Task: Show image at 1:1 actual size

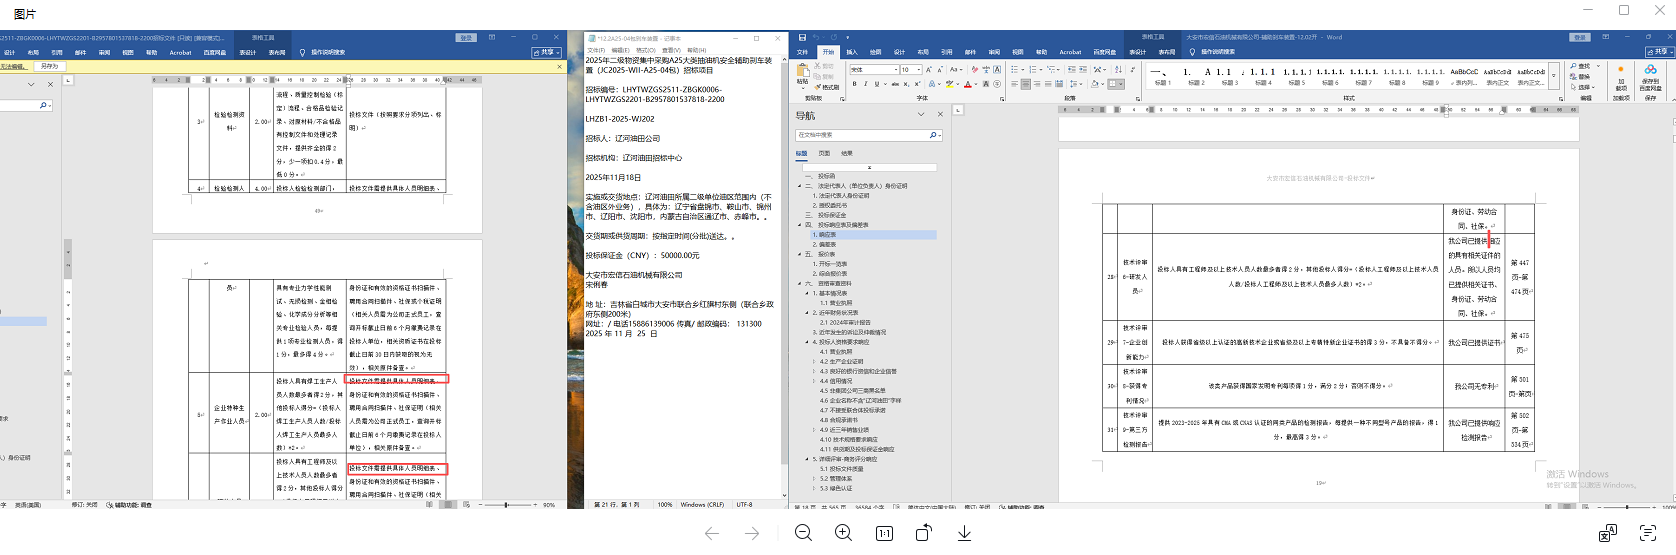Action: coord(884,534)
